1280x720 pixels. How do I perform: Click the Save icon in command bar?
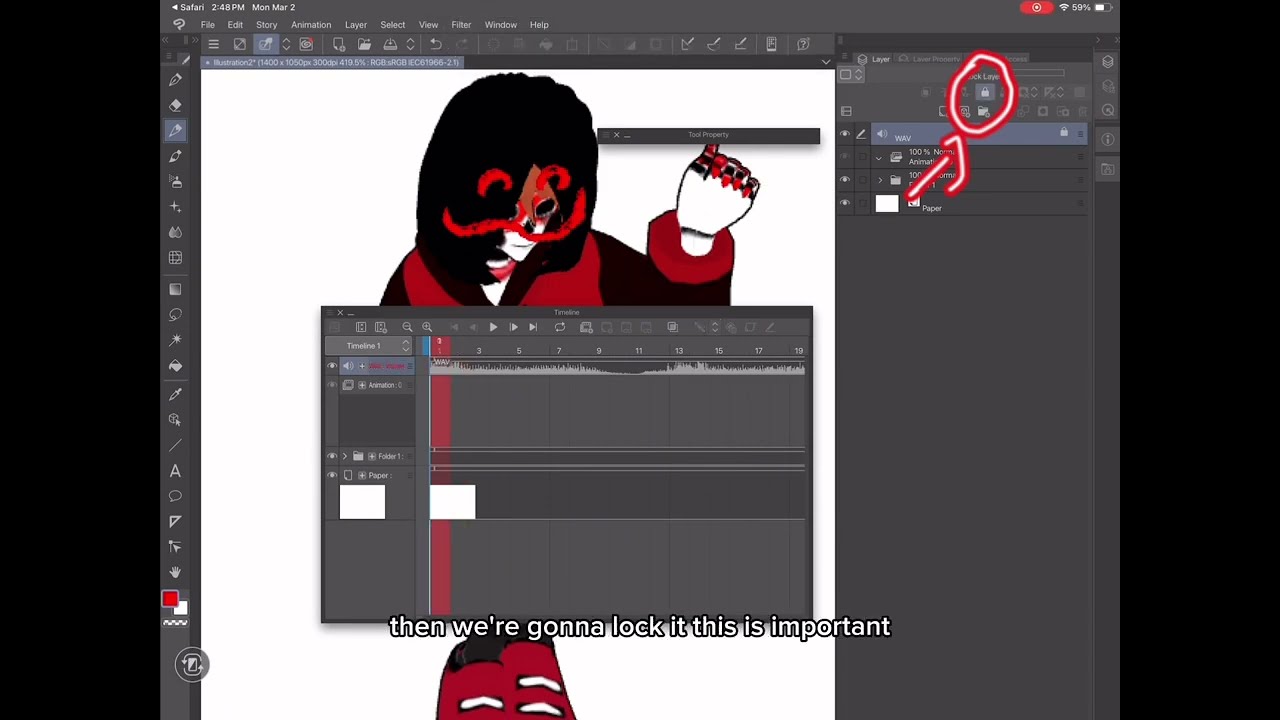390,44
